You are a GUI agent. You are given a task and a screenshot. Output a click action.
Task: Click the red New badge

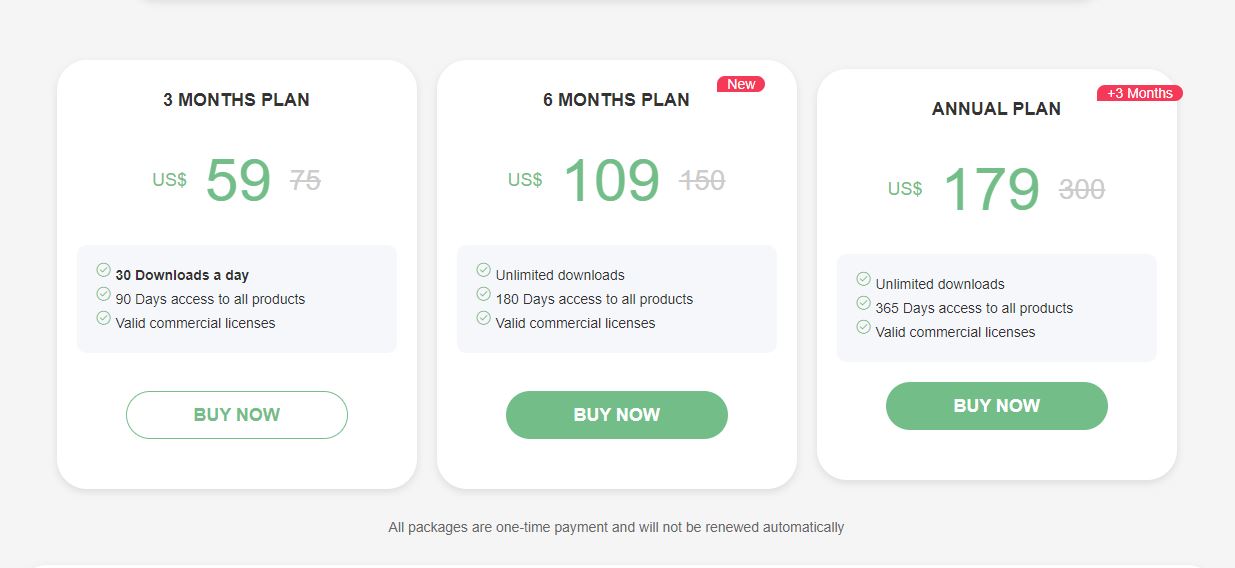point(741,84)
